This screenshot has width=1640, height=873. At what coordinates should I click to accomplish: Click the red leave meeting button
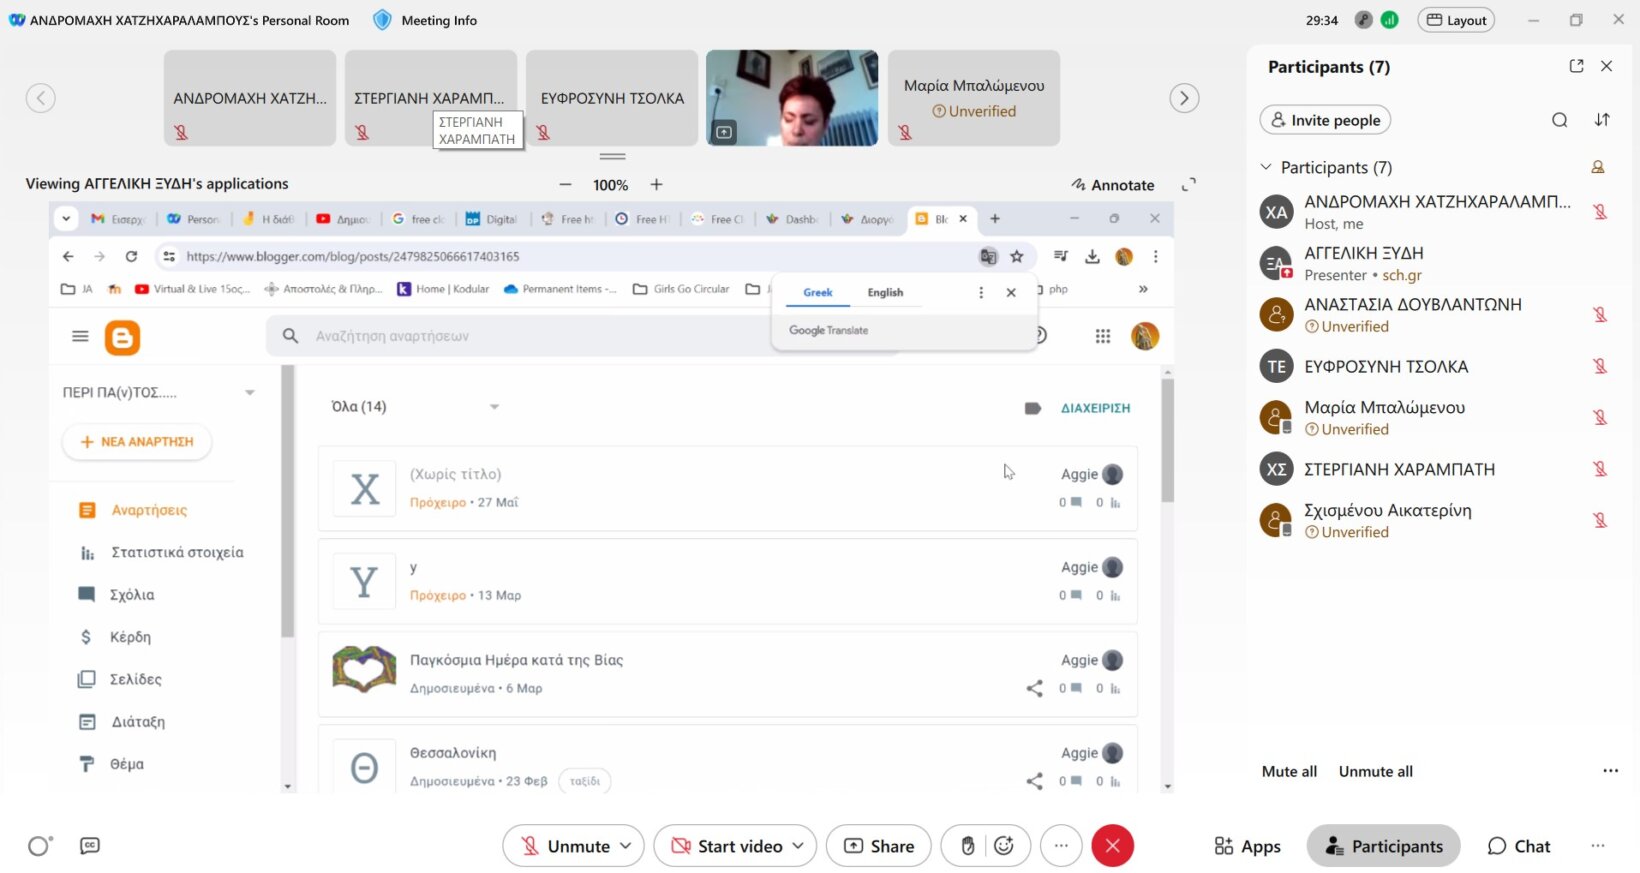pos(1112,846)
